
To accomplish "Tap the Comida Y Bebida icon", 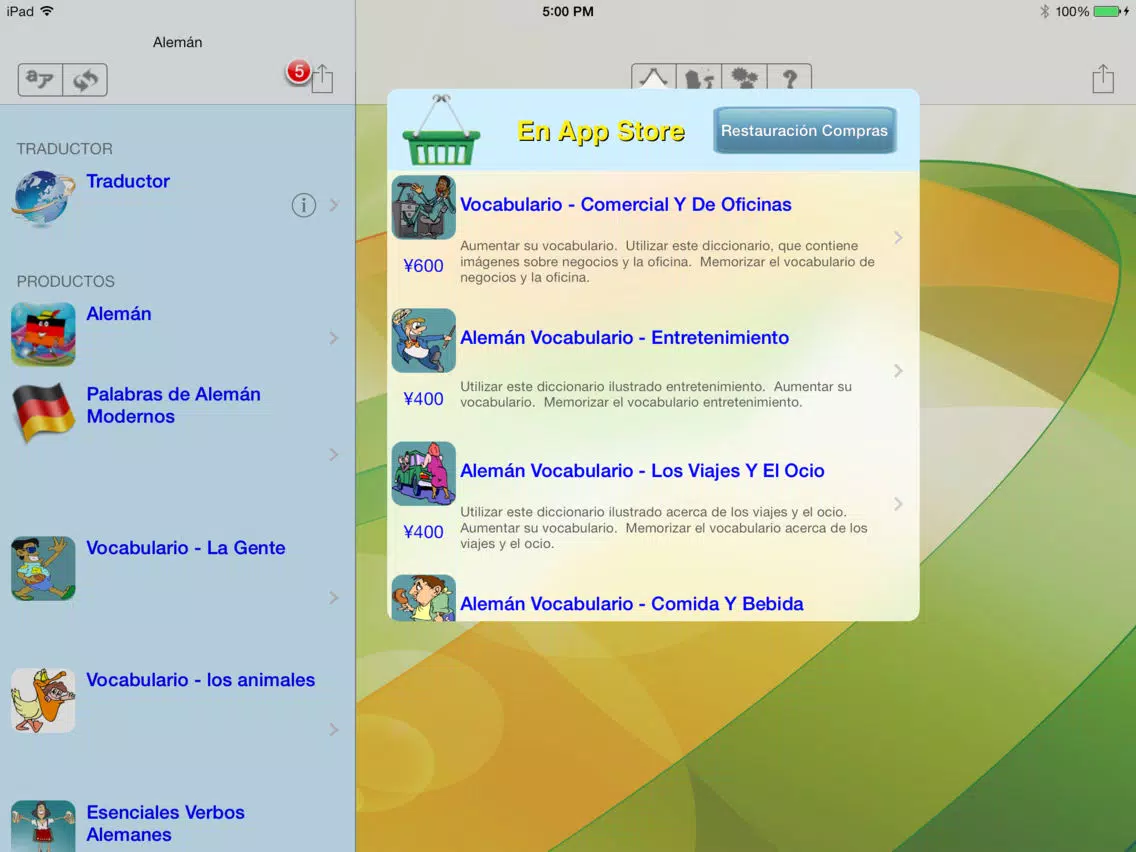I will [424, 598].
